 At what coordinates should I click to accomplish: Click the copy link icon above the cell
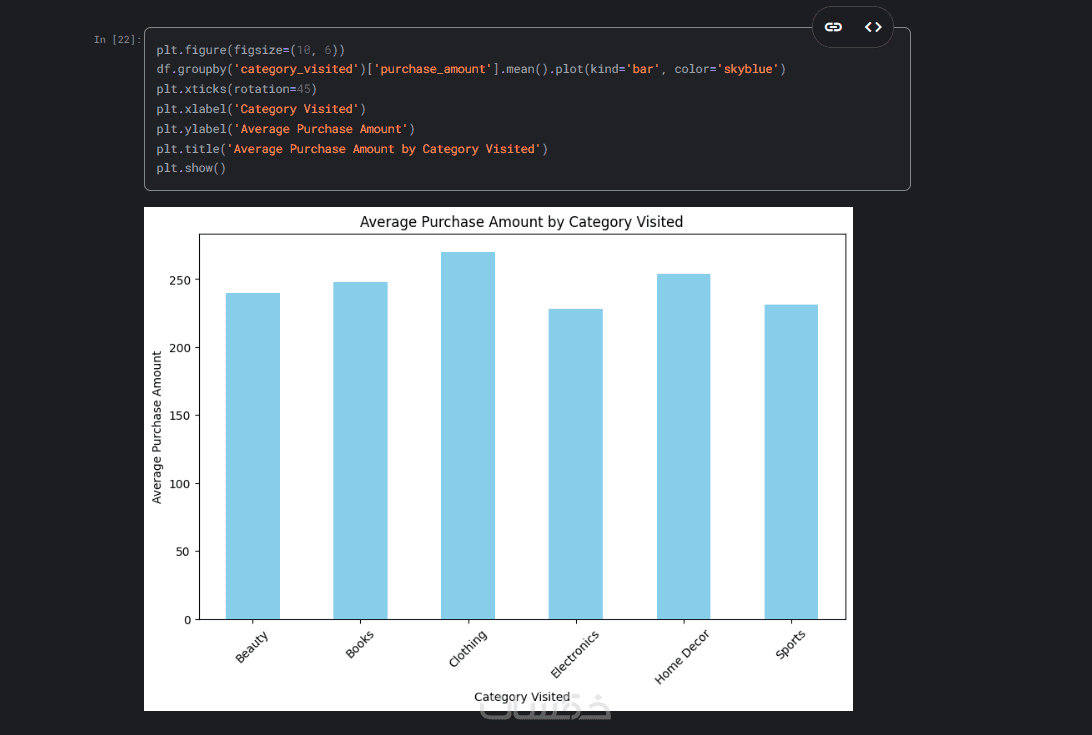[833, 27]
